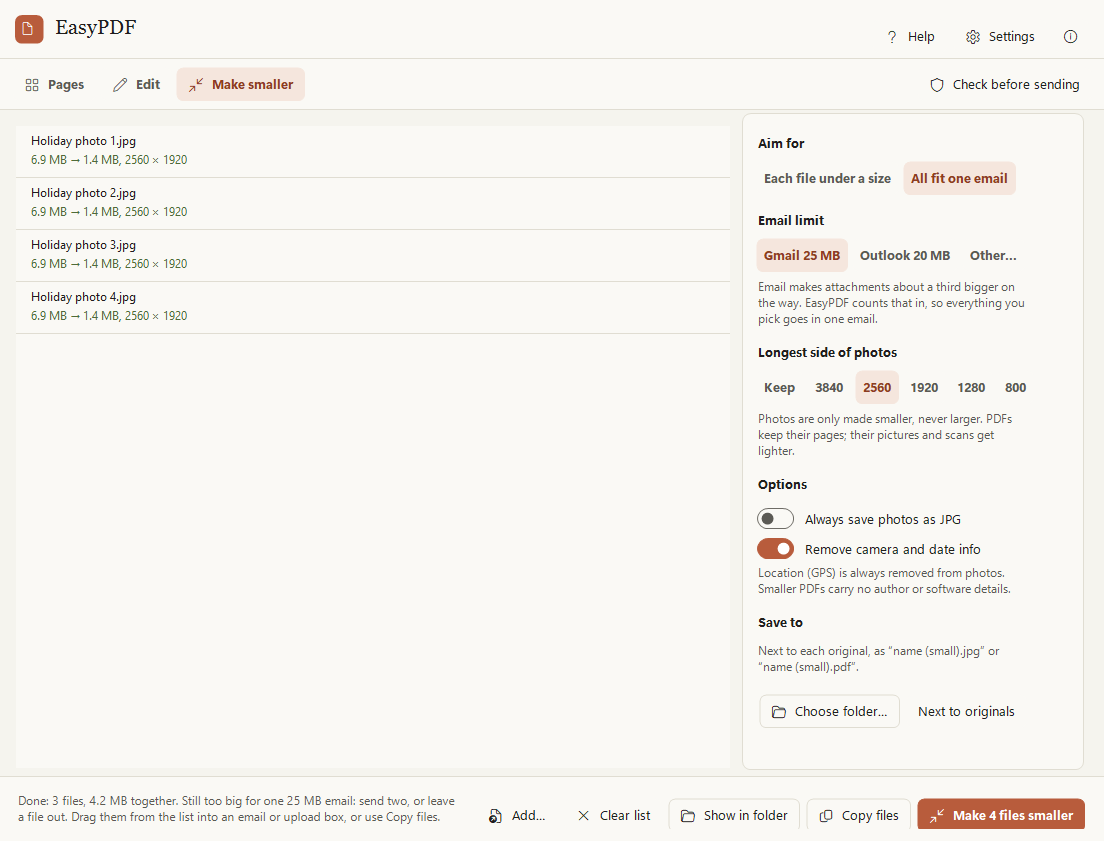This screenshot has height=841, width=1104.
Task: Click the Pages grid icon
Action: (x=32, y=85)
